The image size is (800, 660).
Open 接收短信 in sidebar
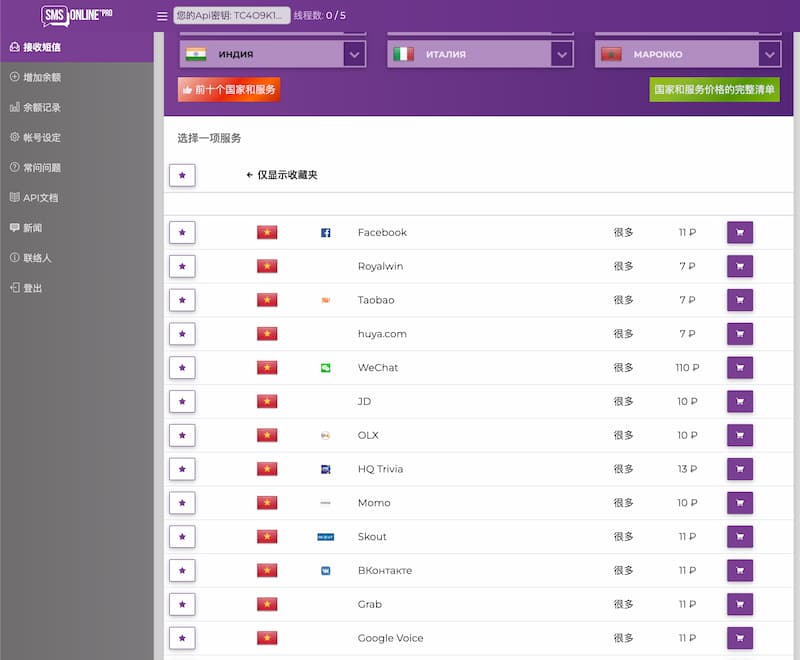77,47
